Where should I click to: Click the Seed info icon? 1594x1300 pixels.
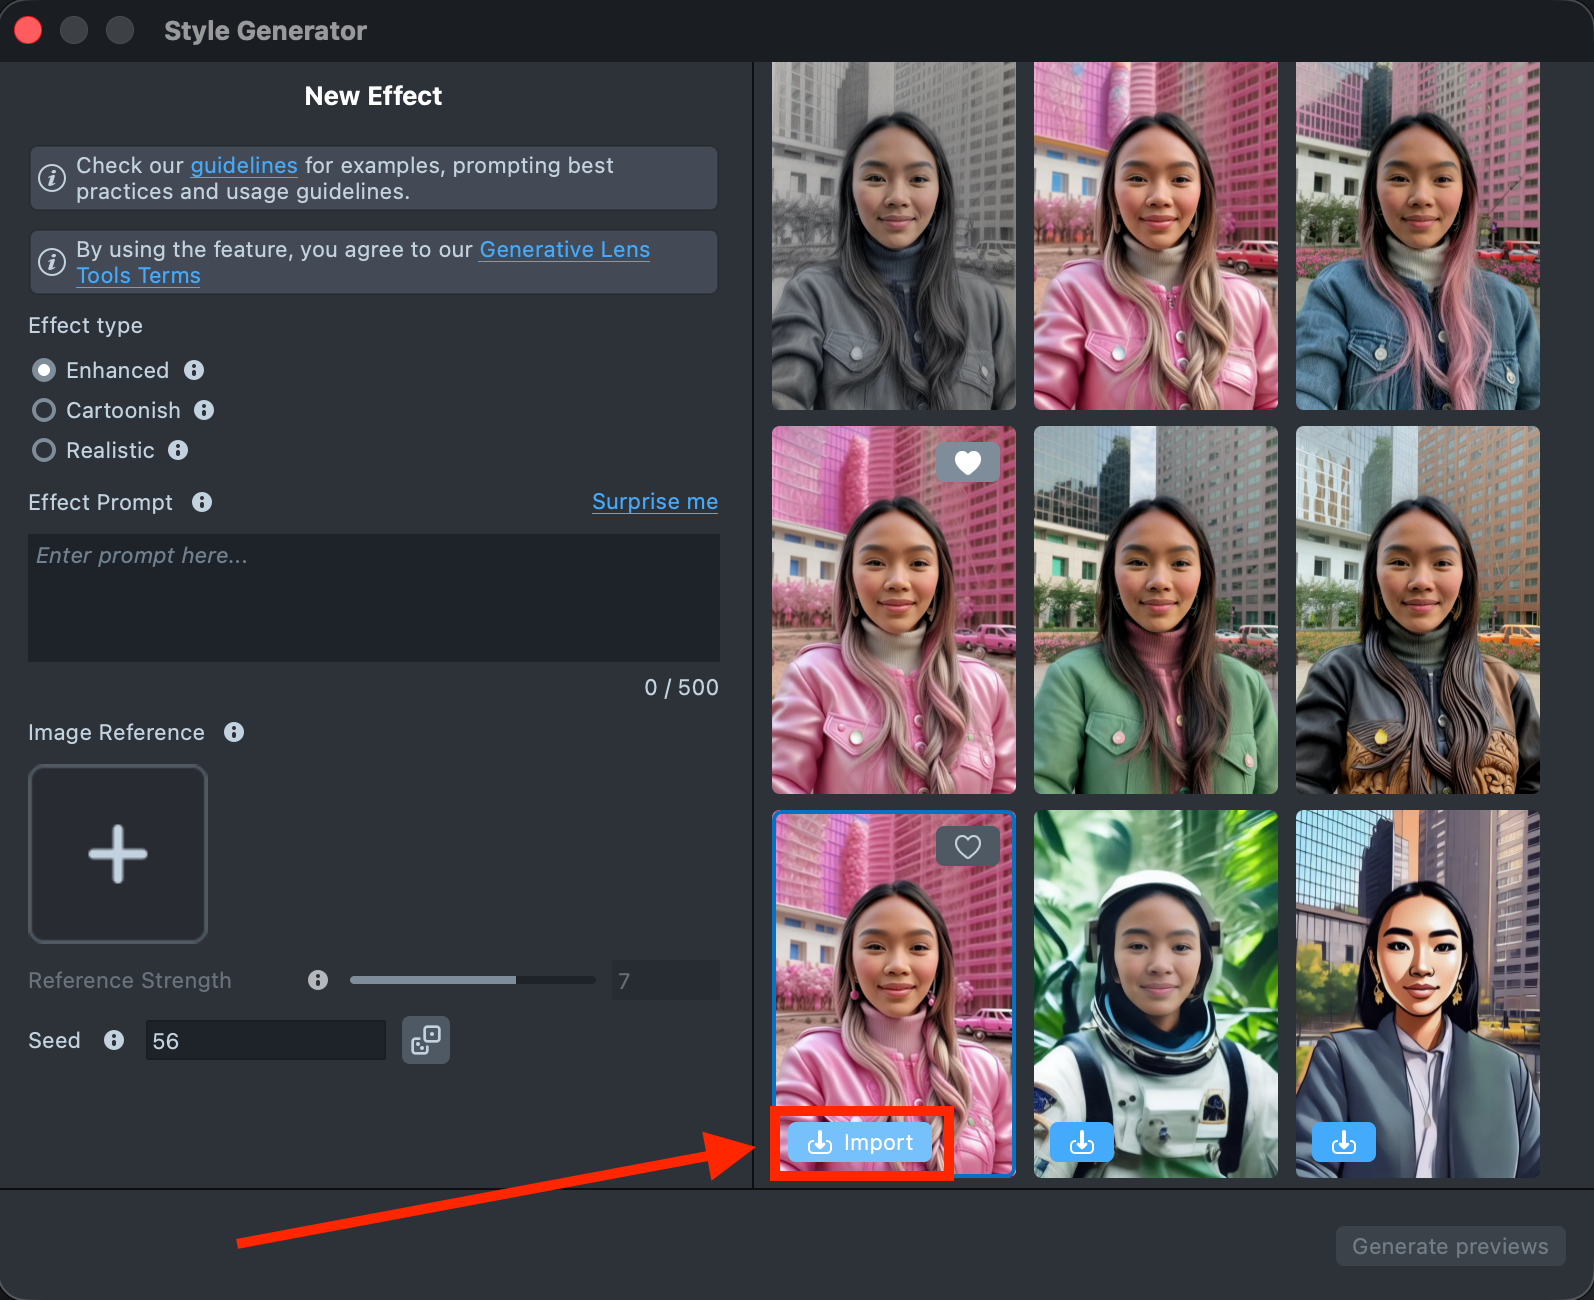coord(114,1040)
